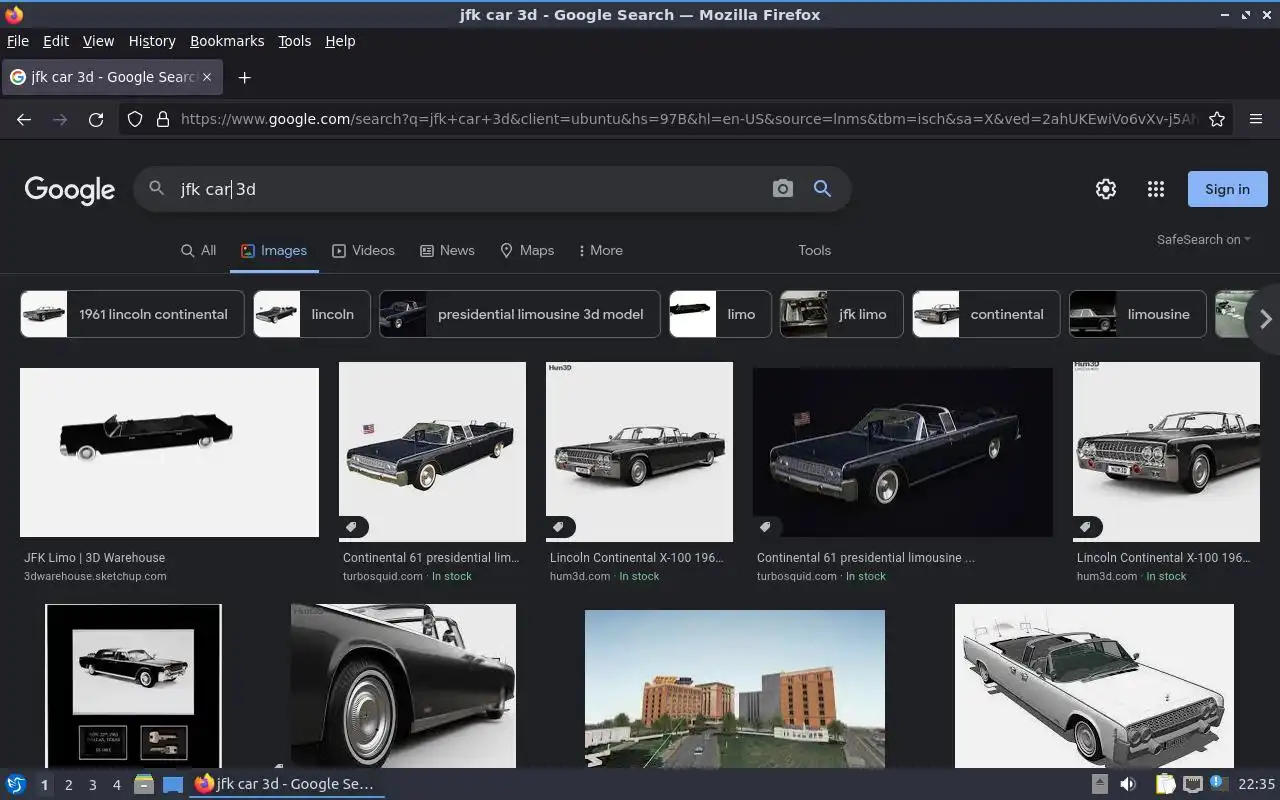Go back to the previous page
1280x800 pixels.
click(24, 119)
